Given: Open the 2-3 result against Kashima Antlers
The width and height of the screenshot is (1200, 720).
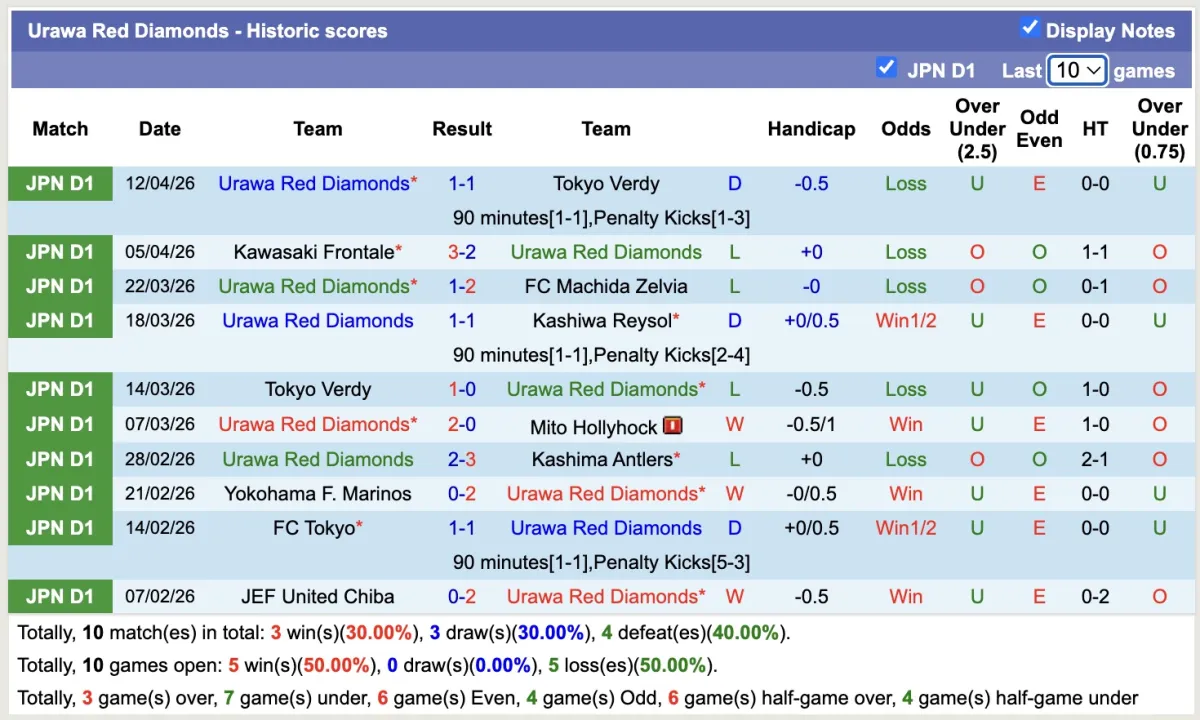Looking at the screenshot, I should click(x=462, y=459).
